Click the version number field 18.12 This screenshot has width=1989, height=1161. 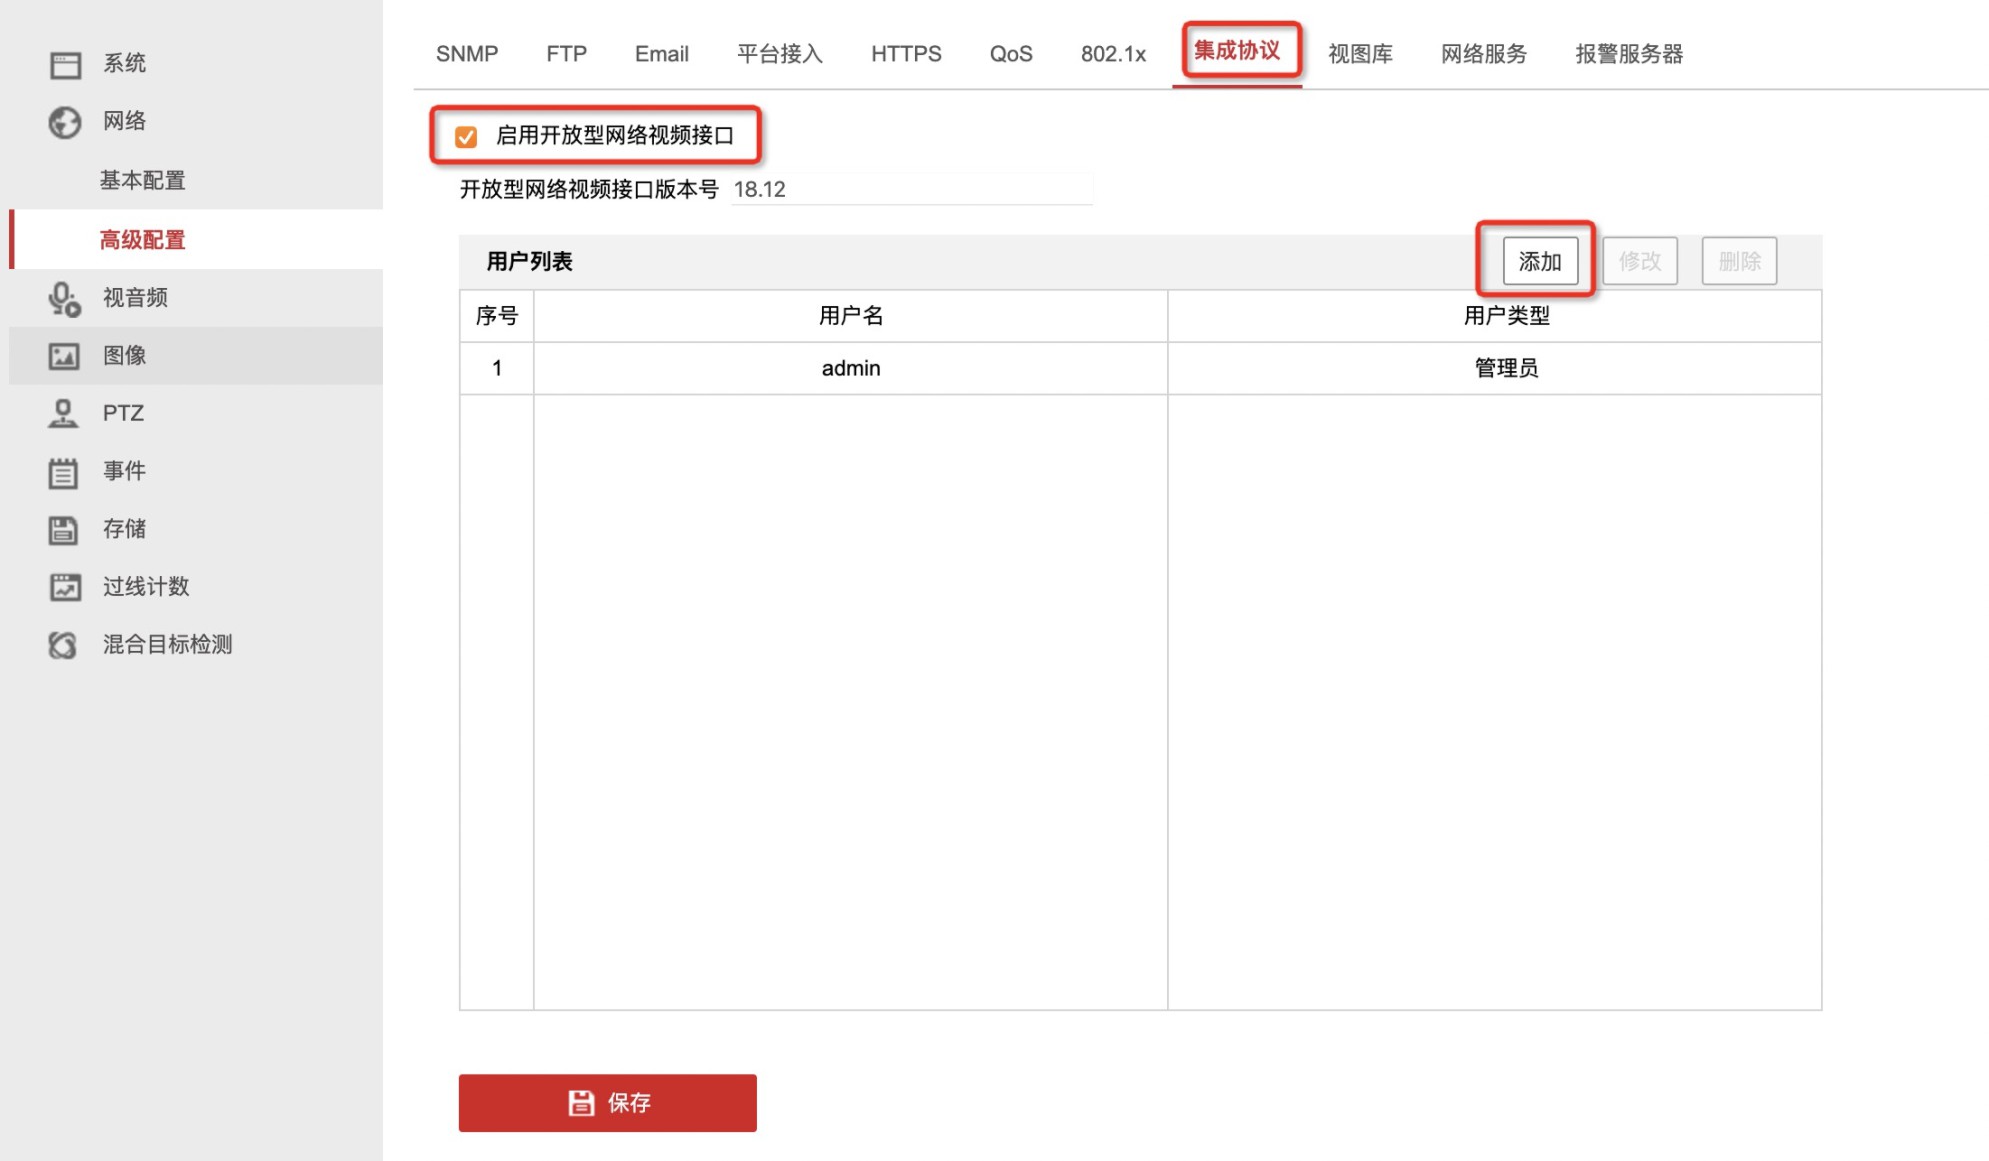[x=912, y=189]
